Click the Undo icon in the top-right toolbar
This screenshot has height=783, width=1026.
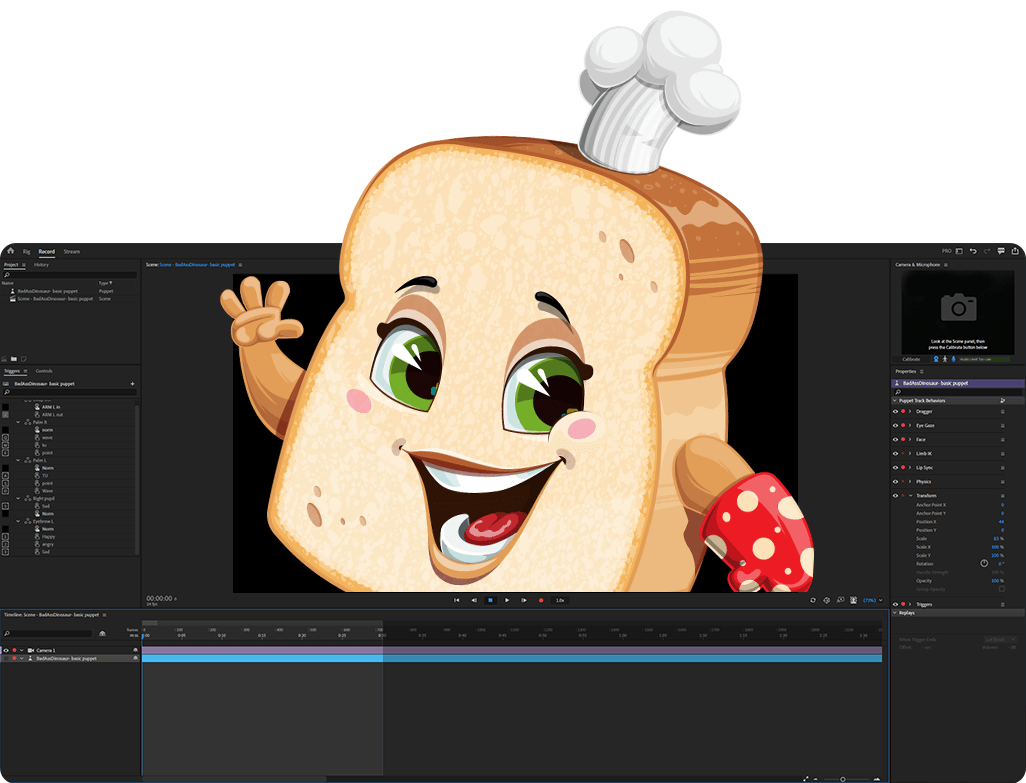pos(973,252)
